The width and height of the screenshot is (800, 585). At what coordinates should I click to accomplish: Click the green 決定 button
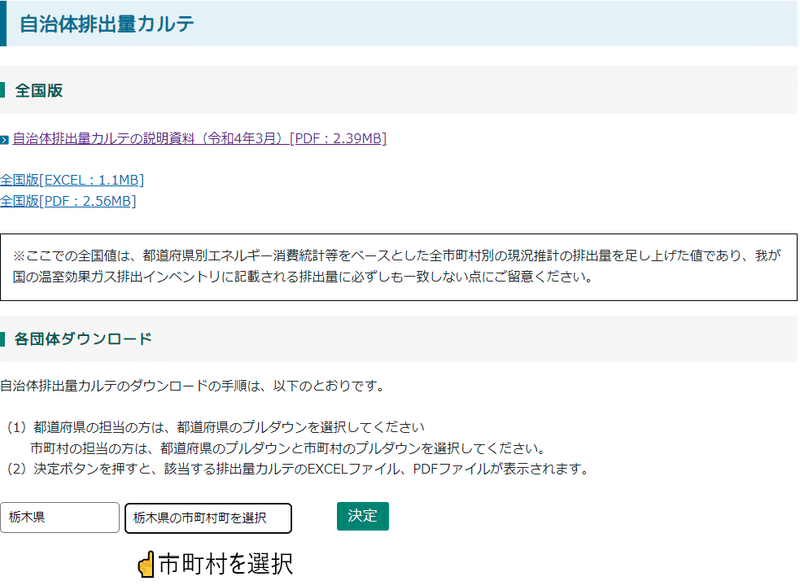point(363,516)
